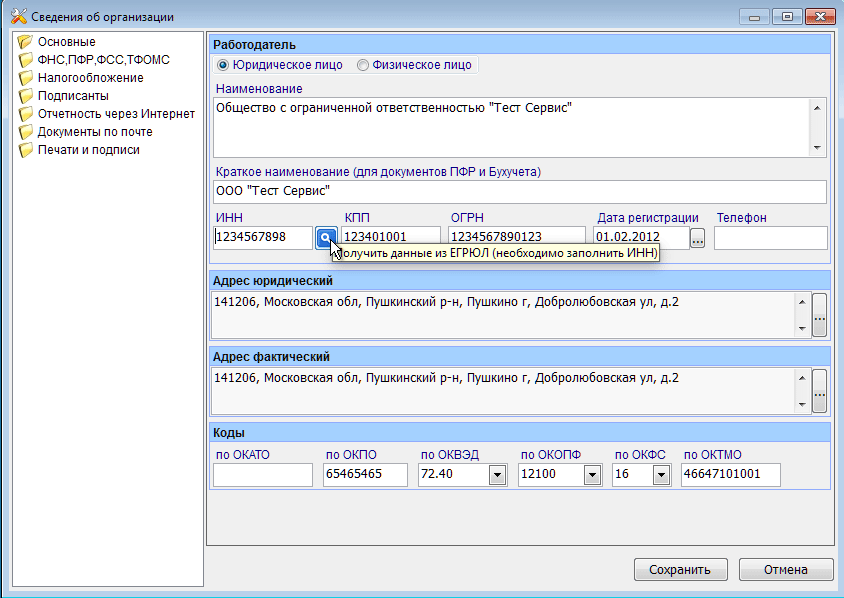Go to the Налогообложение section
This screenshot has width=844, height=598.
[x=90, y=78]
